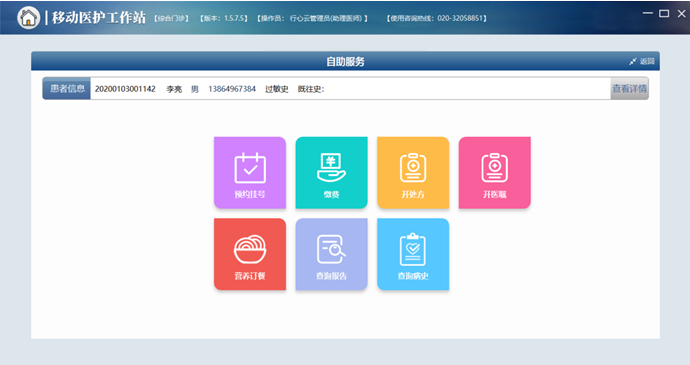Click patient ID 20200103001142
This screenshot has width=690, height=365.
125,89
